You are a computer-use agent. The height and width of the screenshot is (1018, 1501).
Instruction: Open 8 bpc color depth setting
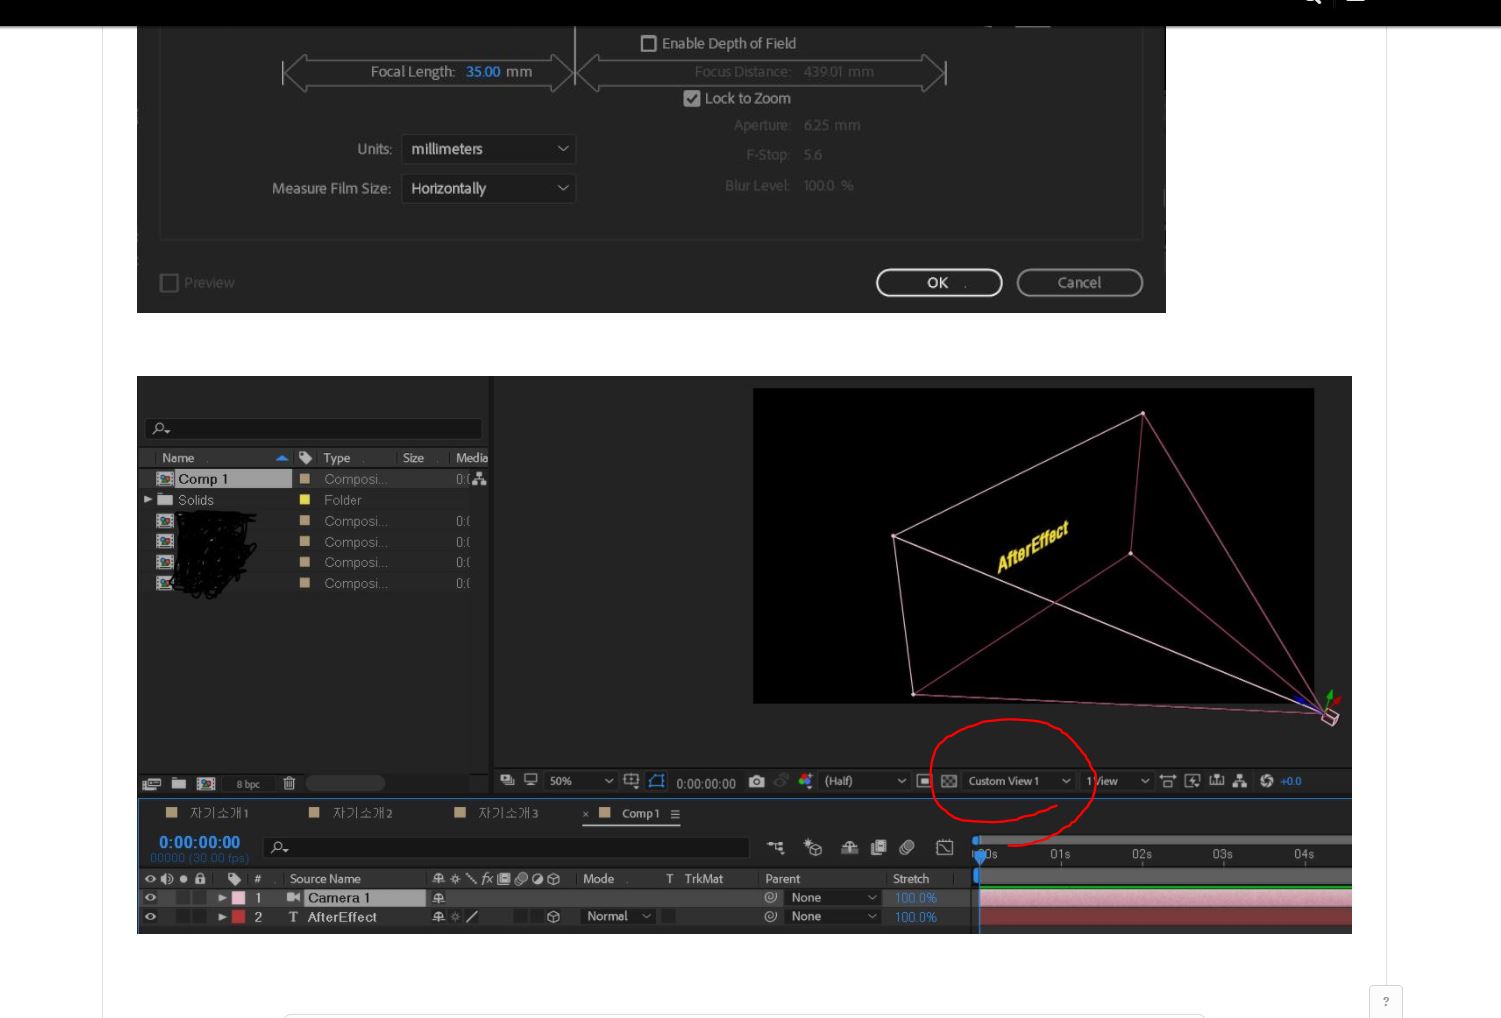point(248,784)
